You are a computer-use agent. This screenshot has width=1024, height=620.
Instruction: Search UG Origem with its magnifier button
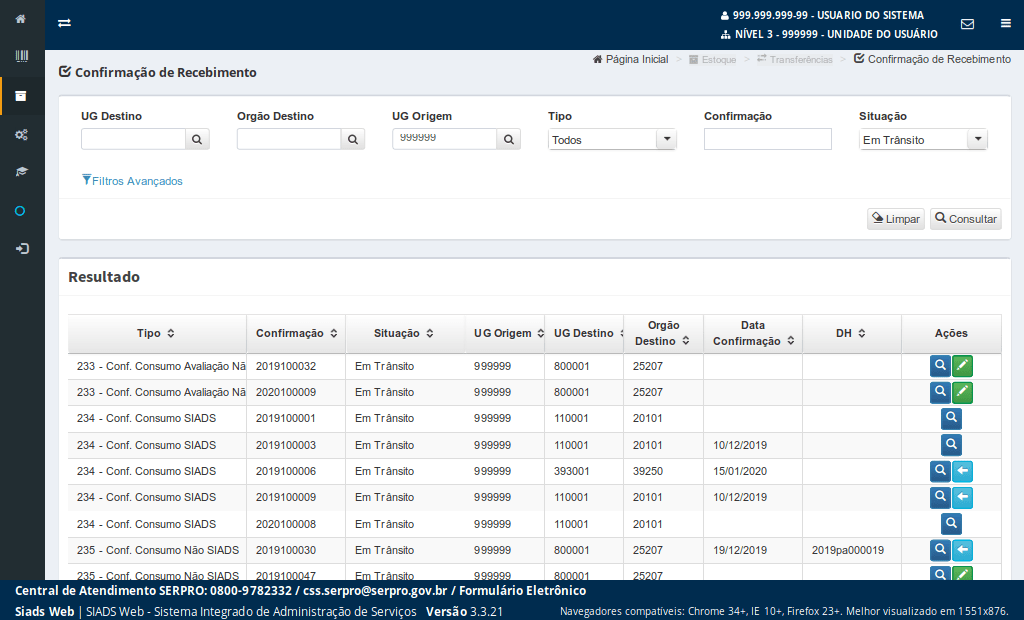(x=509, y=139)
